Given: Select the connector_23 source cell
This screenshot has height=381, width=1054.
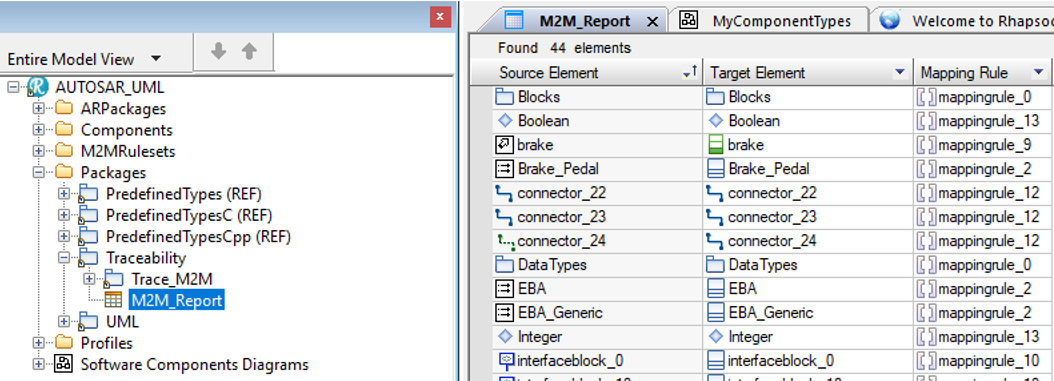Looking at the screenshot, I should tap(597, 216).
